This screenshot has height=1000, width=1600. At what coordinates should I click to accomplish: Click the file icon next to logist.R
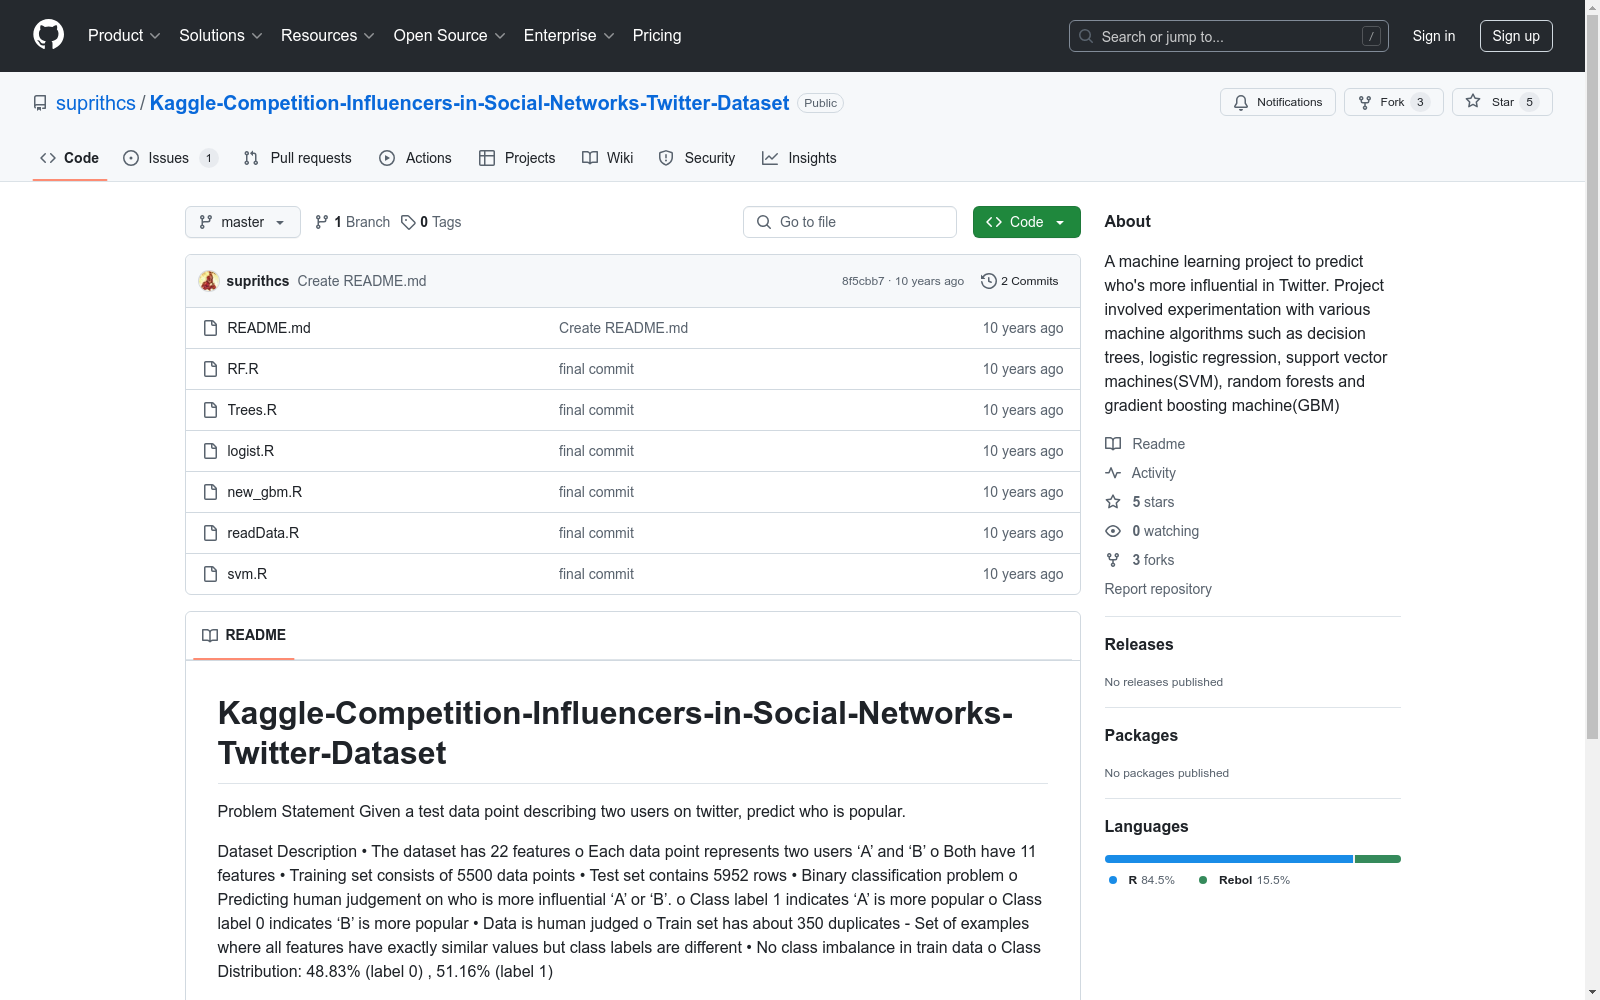pyautogui.click(x=210, y=451)
